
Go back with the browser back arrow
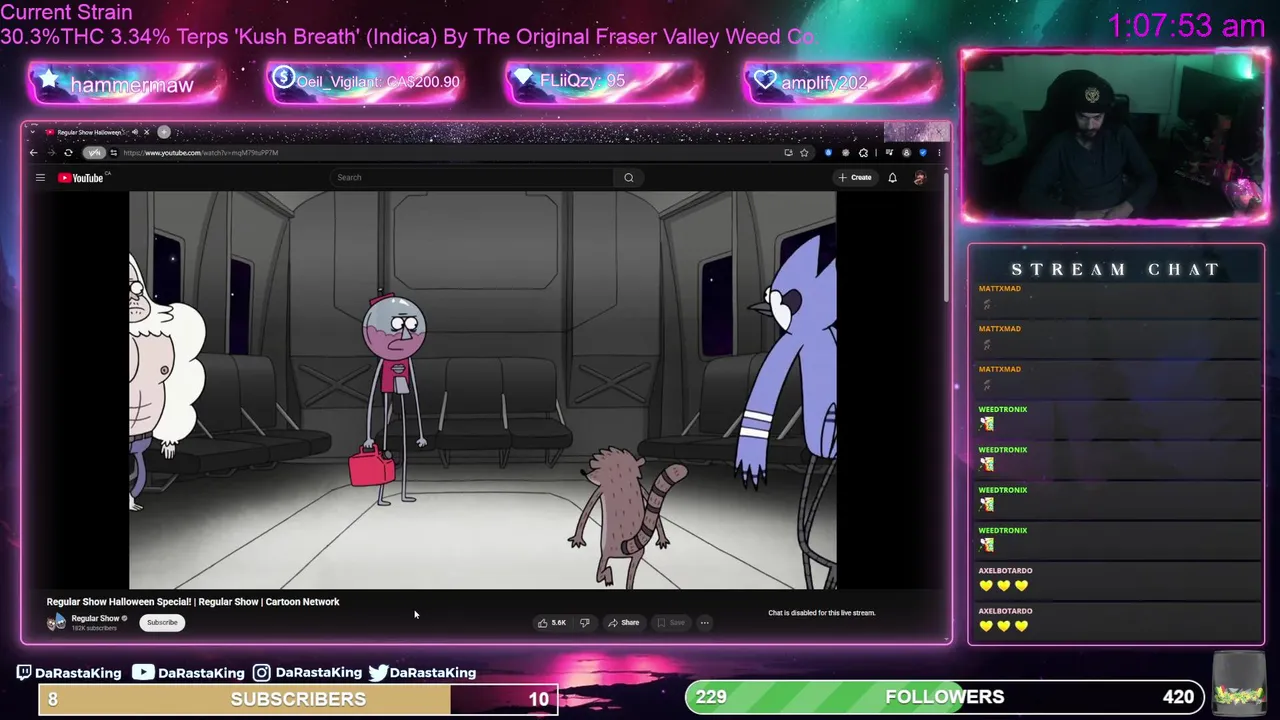coord(34,153)
